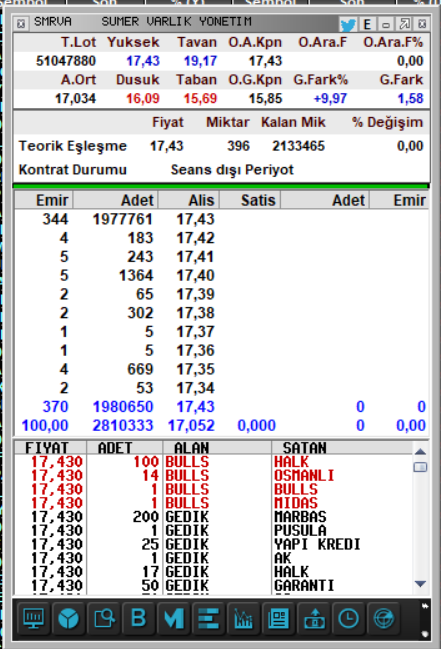Open the Twitter bird icon in title bar

tap(348, 24)
